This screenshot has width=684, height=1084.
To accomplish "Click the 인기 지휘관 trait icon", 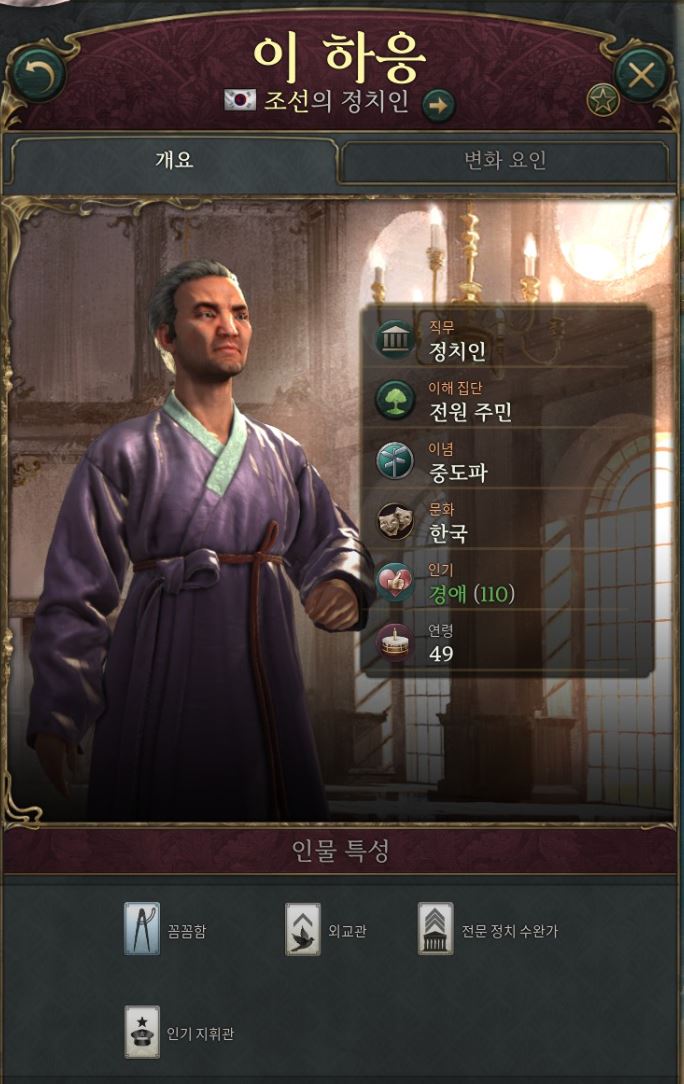I will coord(142,1031).
